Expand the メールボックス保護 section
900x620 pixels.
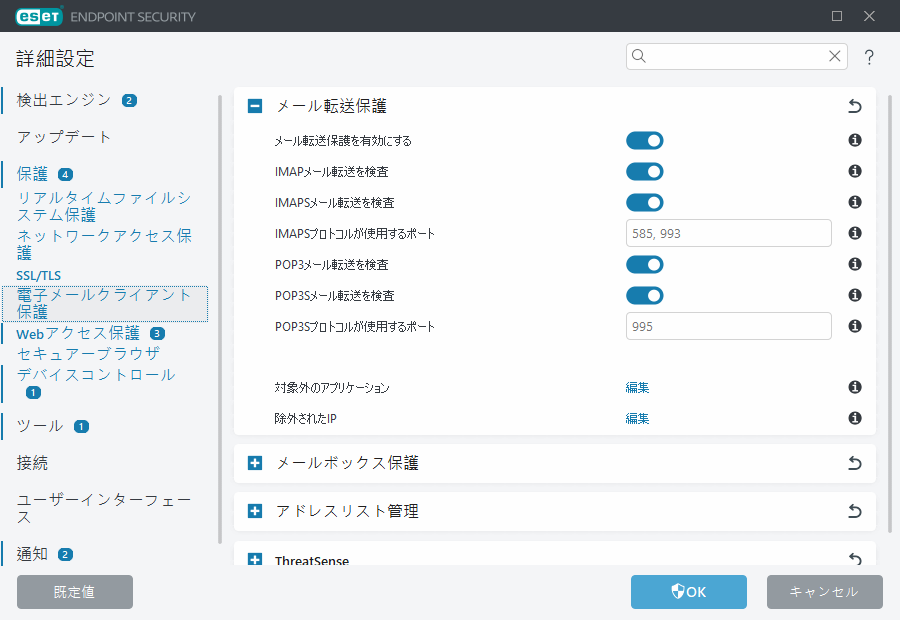tap(255, 463)
